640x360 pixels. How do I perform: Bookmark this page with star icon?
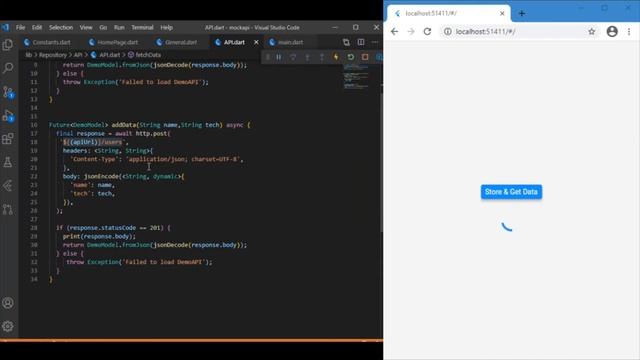click(591, 31)
